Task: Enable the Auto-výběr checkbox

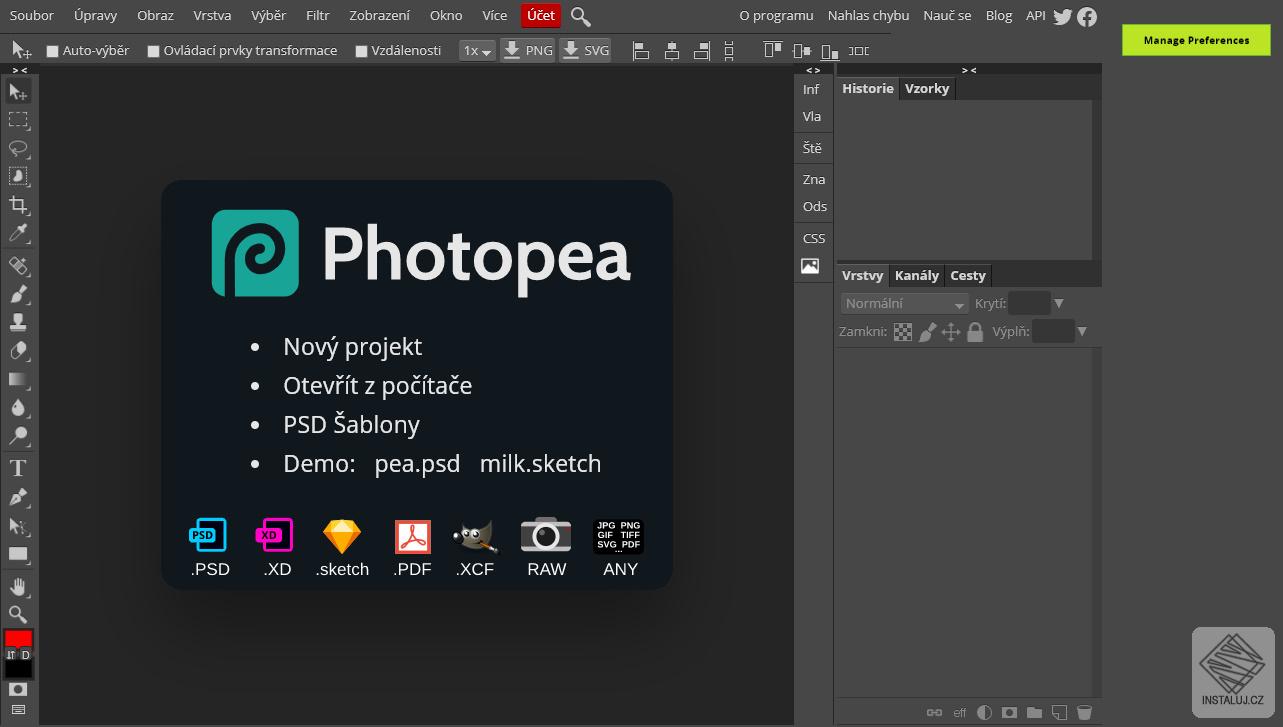Action: point(53,51)
